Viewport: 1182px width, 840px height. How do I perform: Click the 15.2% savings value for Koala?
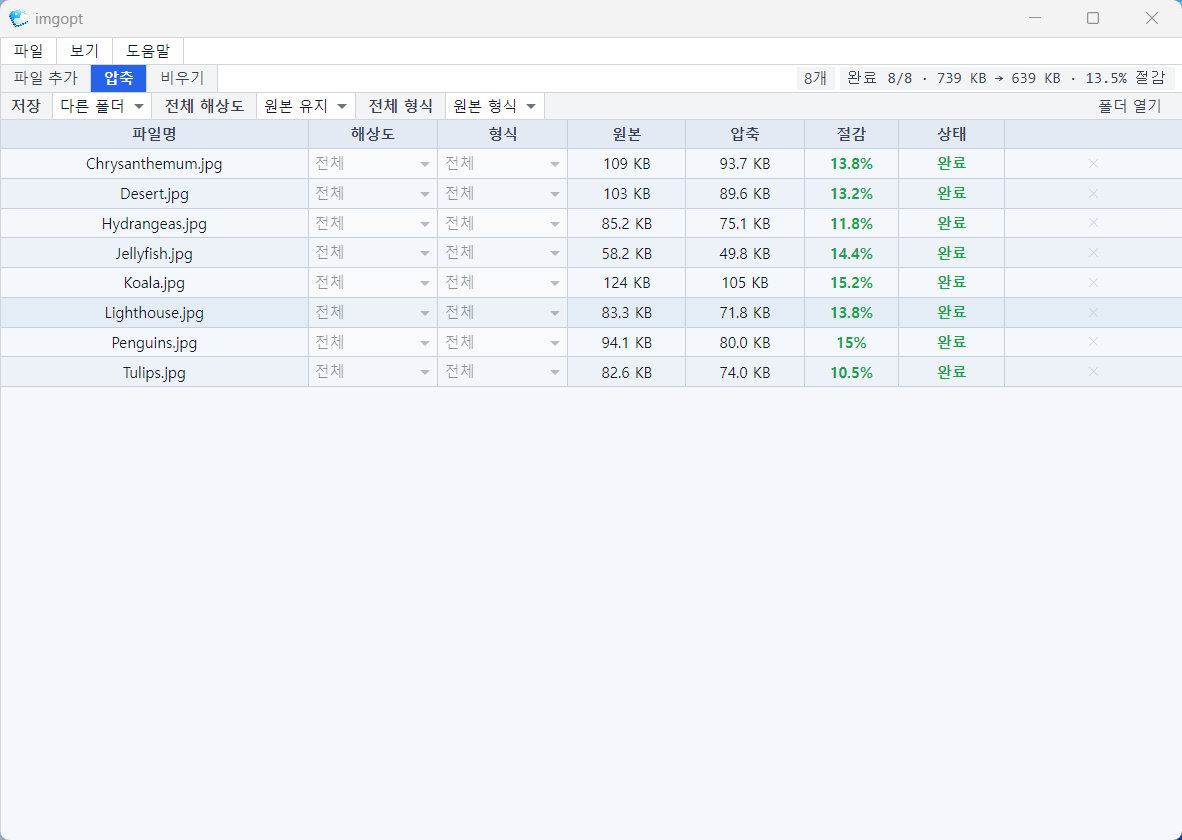click(851, 283)
